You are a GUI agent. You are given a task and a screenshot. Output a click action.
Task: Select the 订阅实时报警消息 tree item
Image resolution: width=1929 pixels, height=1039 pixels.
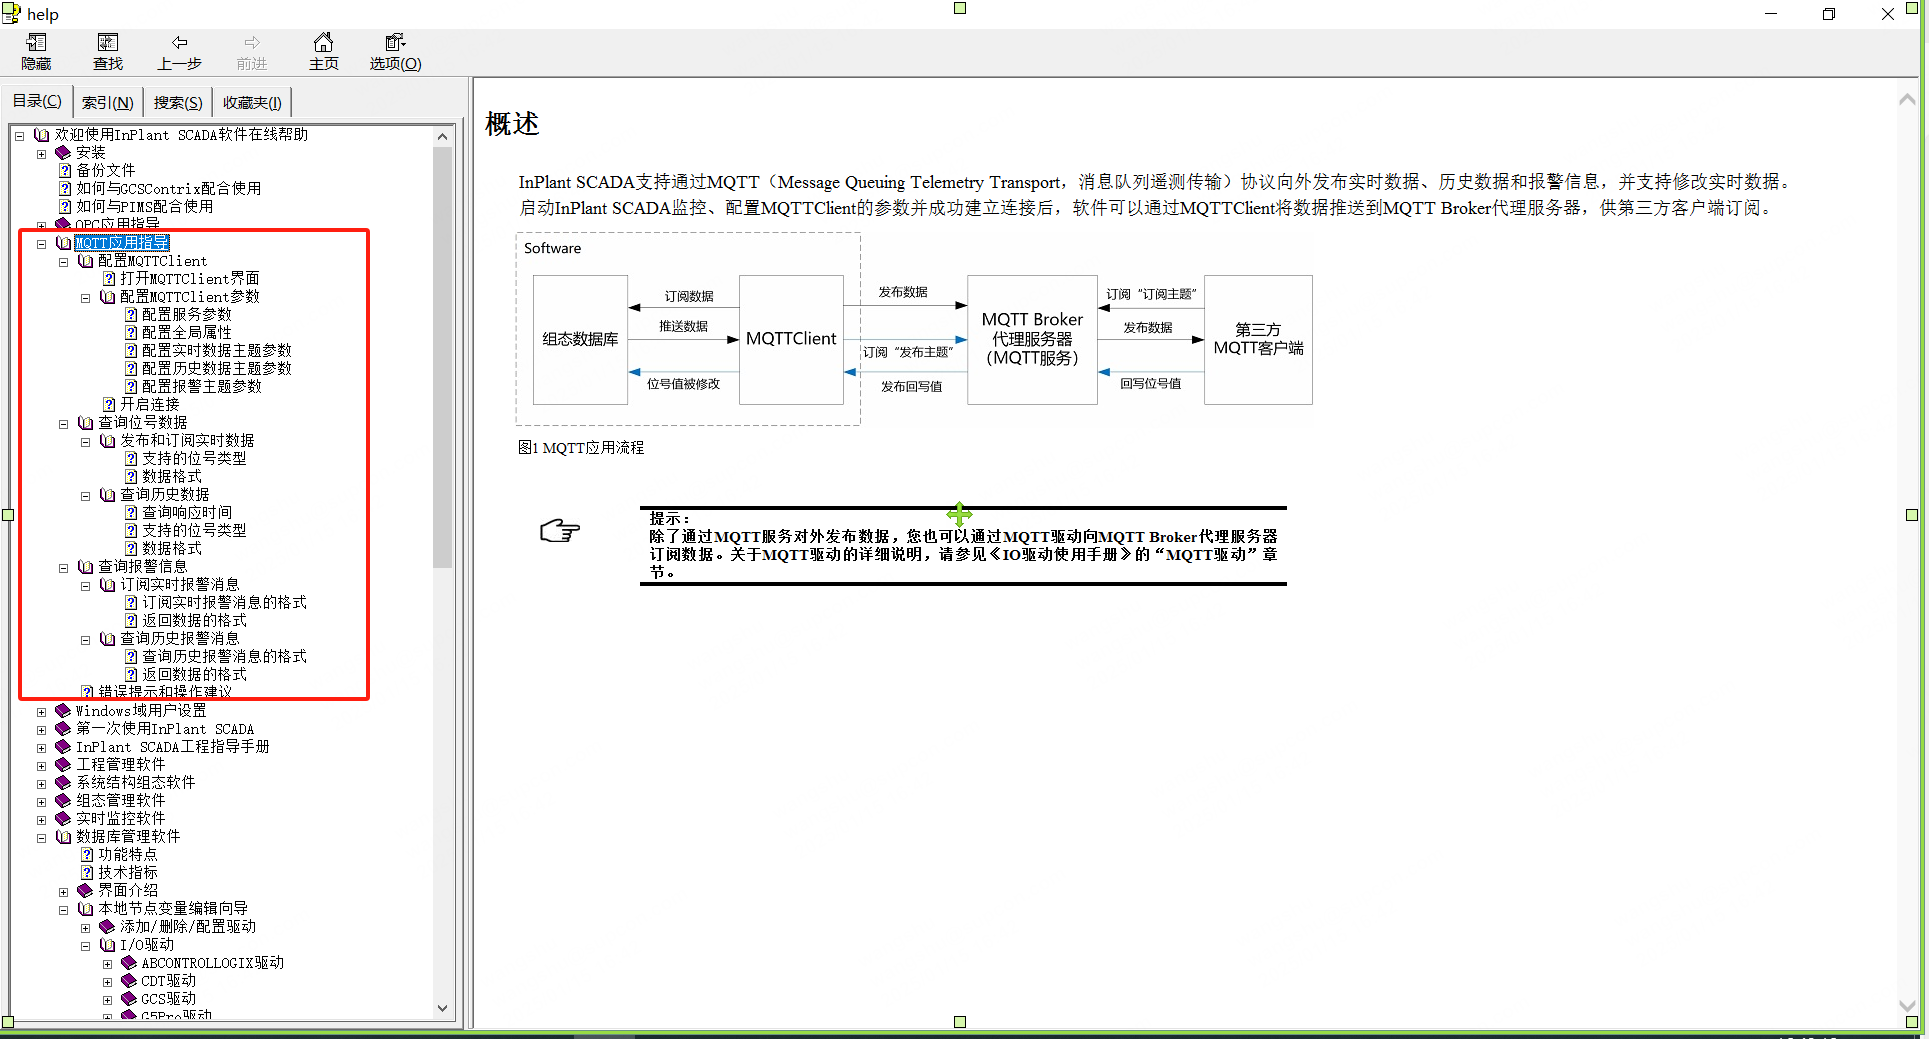(180, 585)
